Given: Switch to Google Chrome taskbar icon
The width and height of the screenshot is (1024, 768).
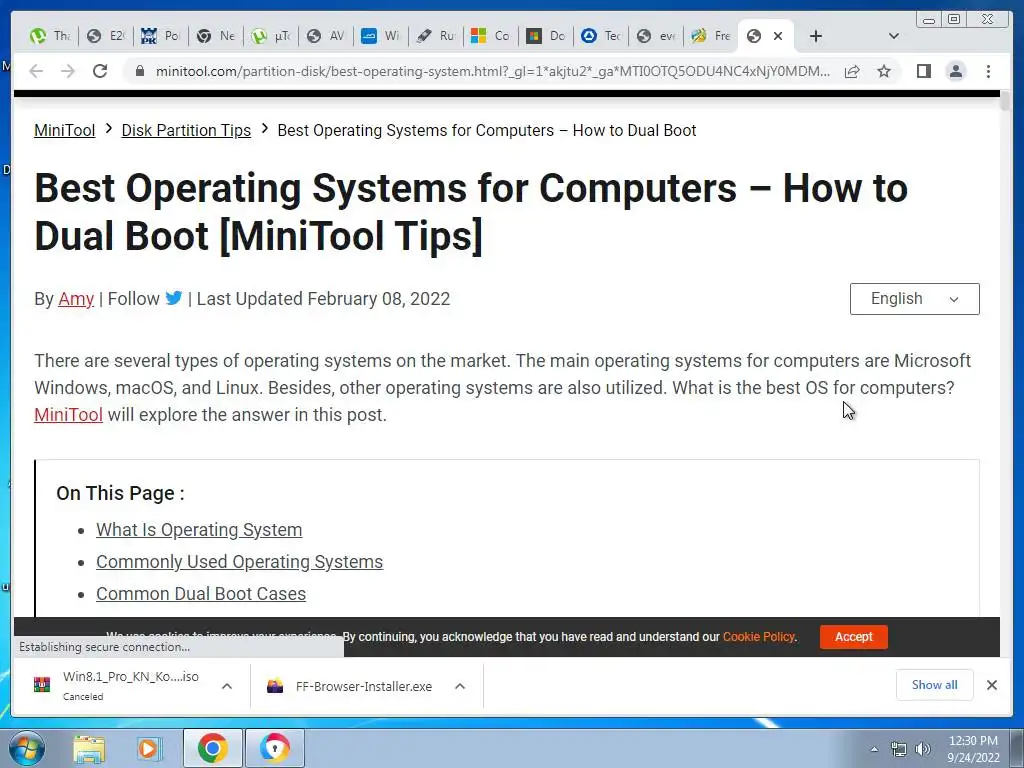Looking at the screenshot, I should click(x=212, y=748).
